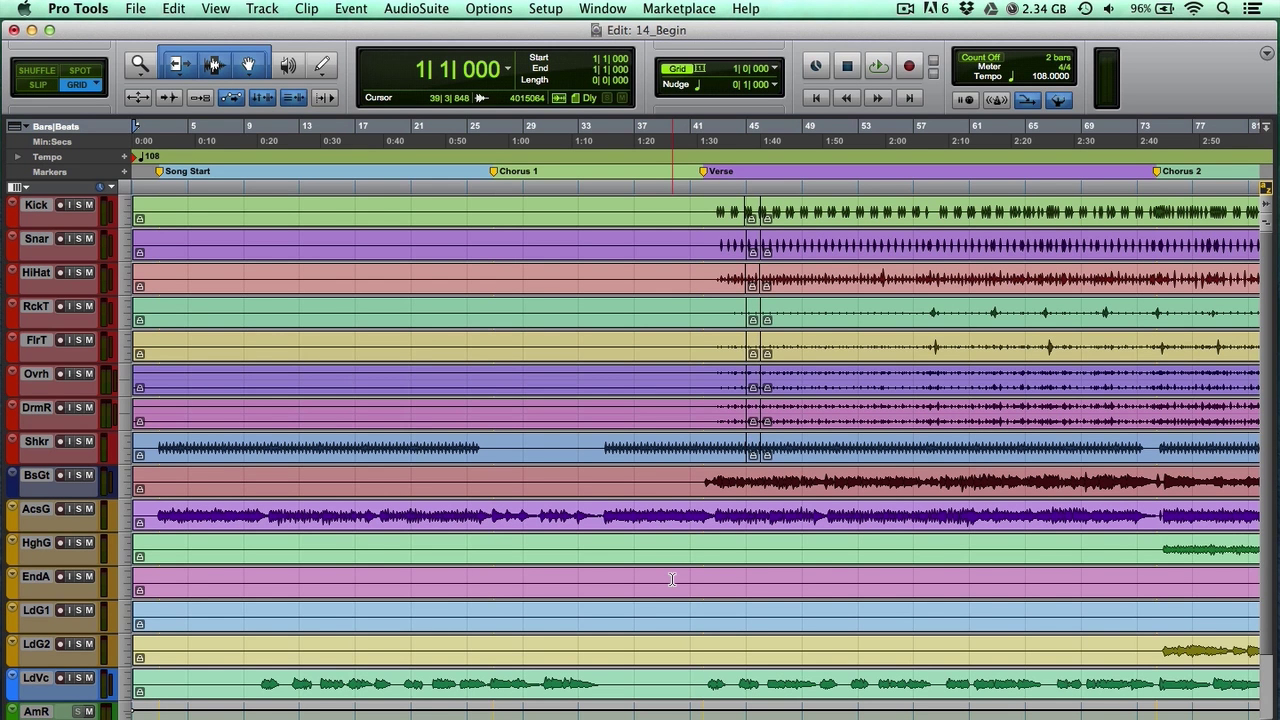This screenshot has height=720, width=1280.
Task: Activate the Scrubber speaker tool
Action: click(x=288, y=65)
